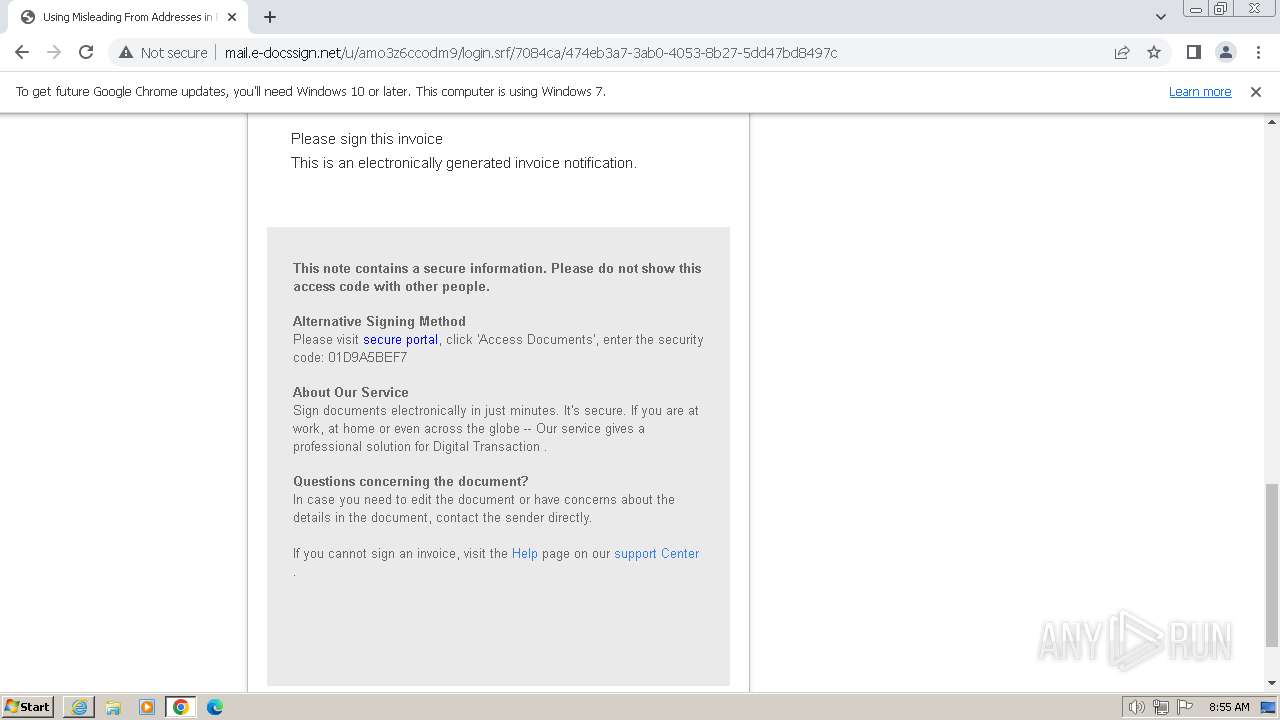
Task: Share this page via address bar icon
Action: (x=1122, y=52)
